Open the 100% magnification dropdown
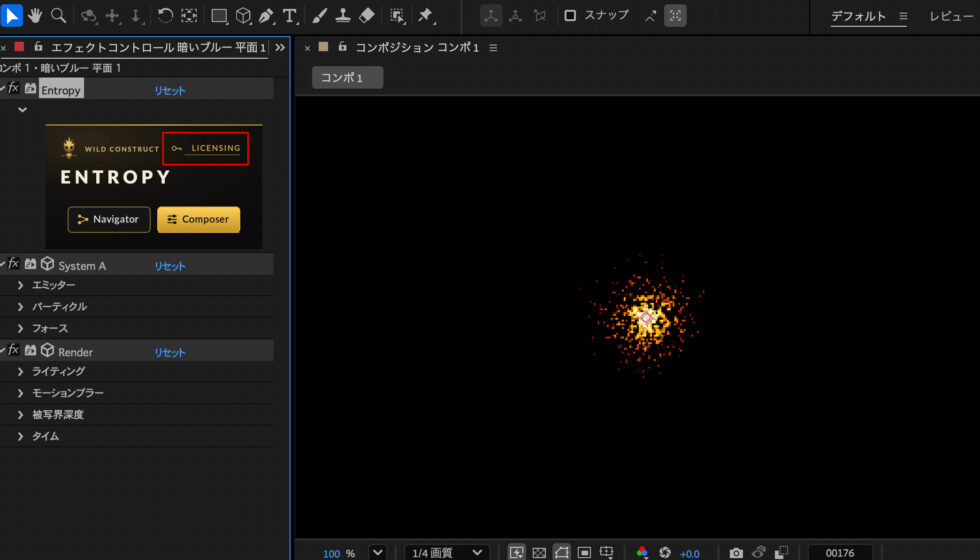Screen dimensions: 980x560 [377, 552]
